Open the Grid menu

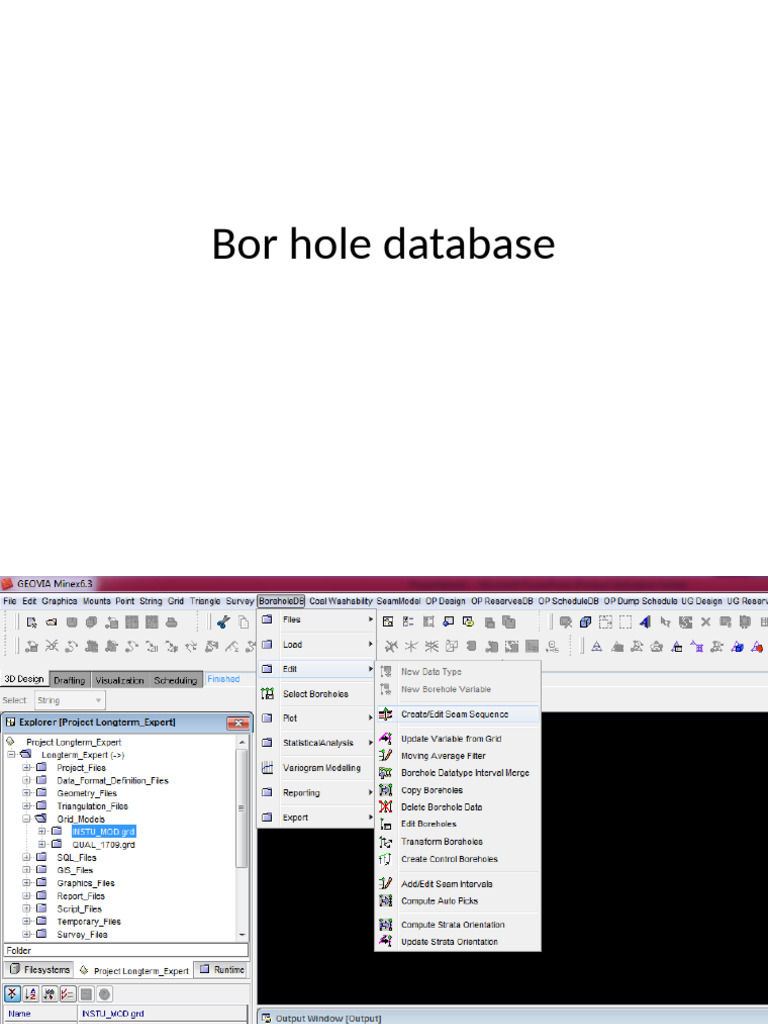(x=176, y=601)
